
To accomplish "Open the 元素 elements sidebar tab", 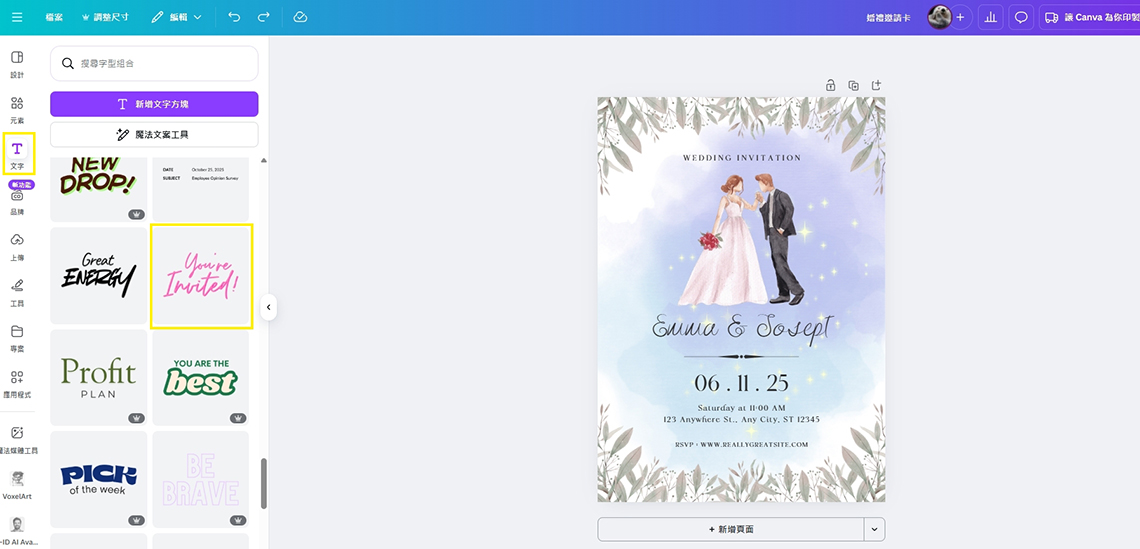I will 17,109.
